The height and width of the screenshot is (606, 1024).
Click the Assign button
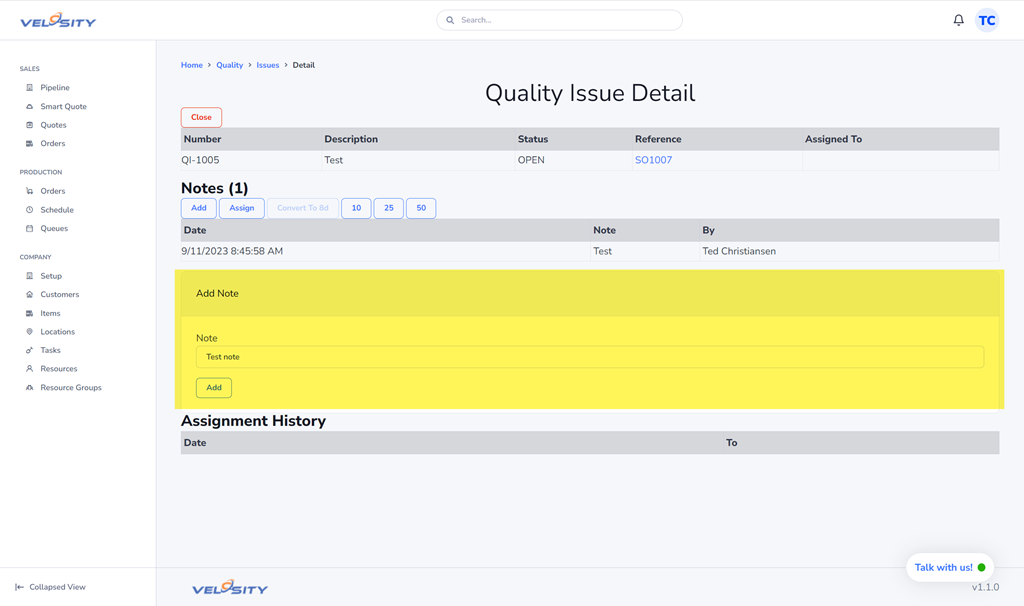click(x=242, y=208)
